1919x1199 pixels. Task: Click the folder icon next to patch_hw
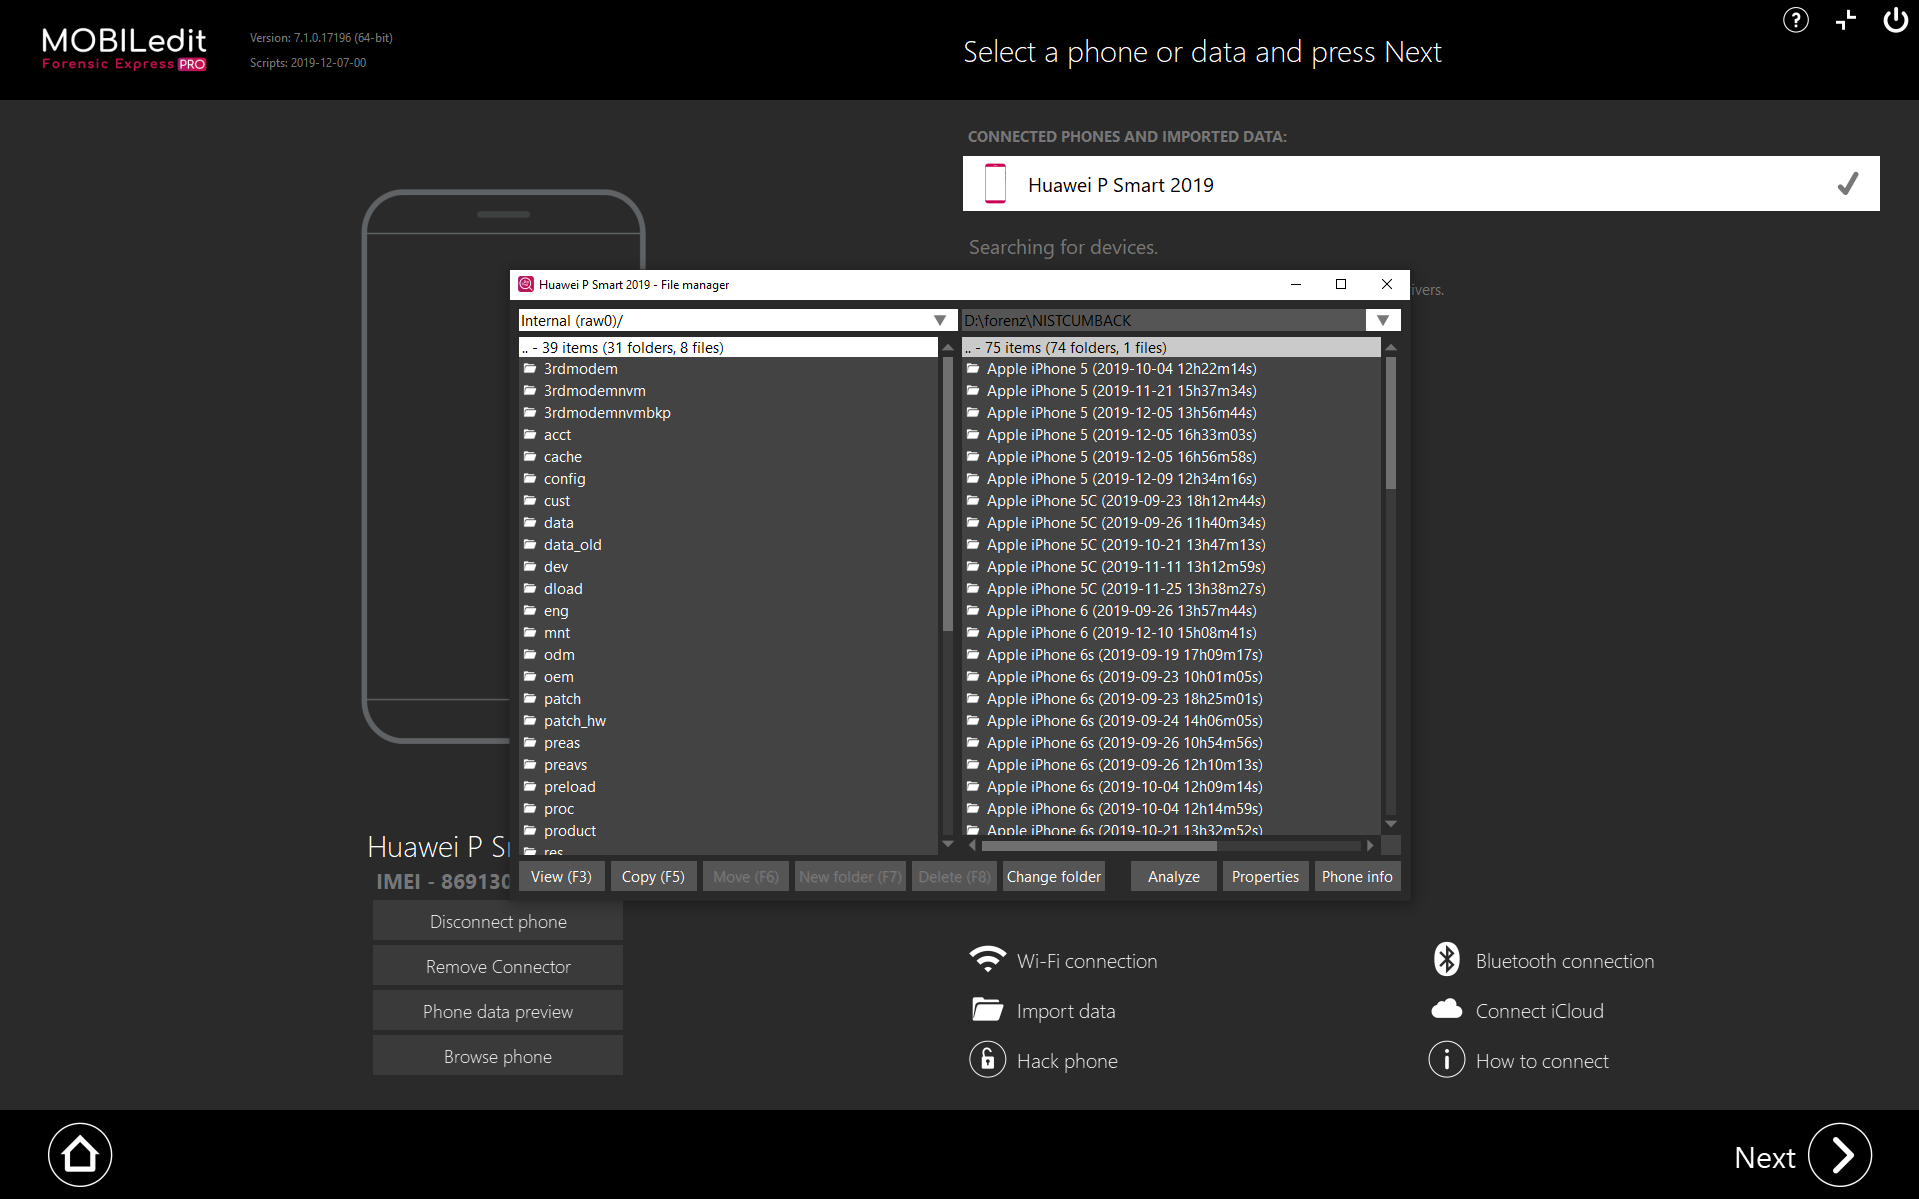tap(530, 721)
